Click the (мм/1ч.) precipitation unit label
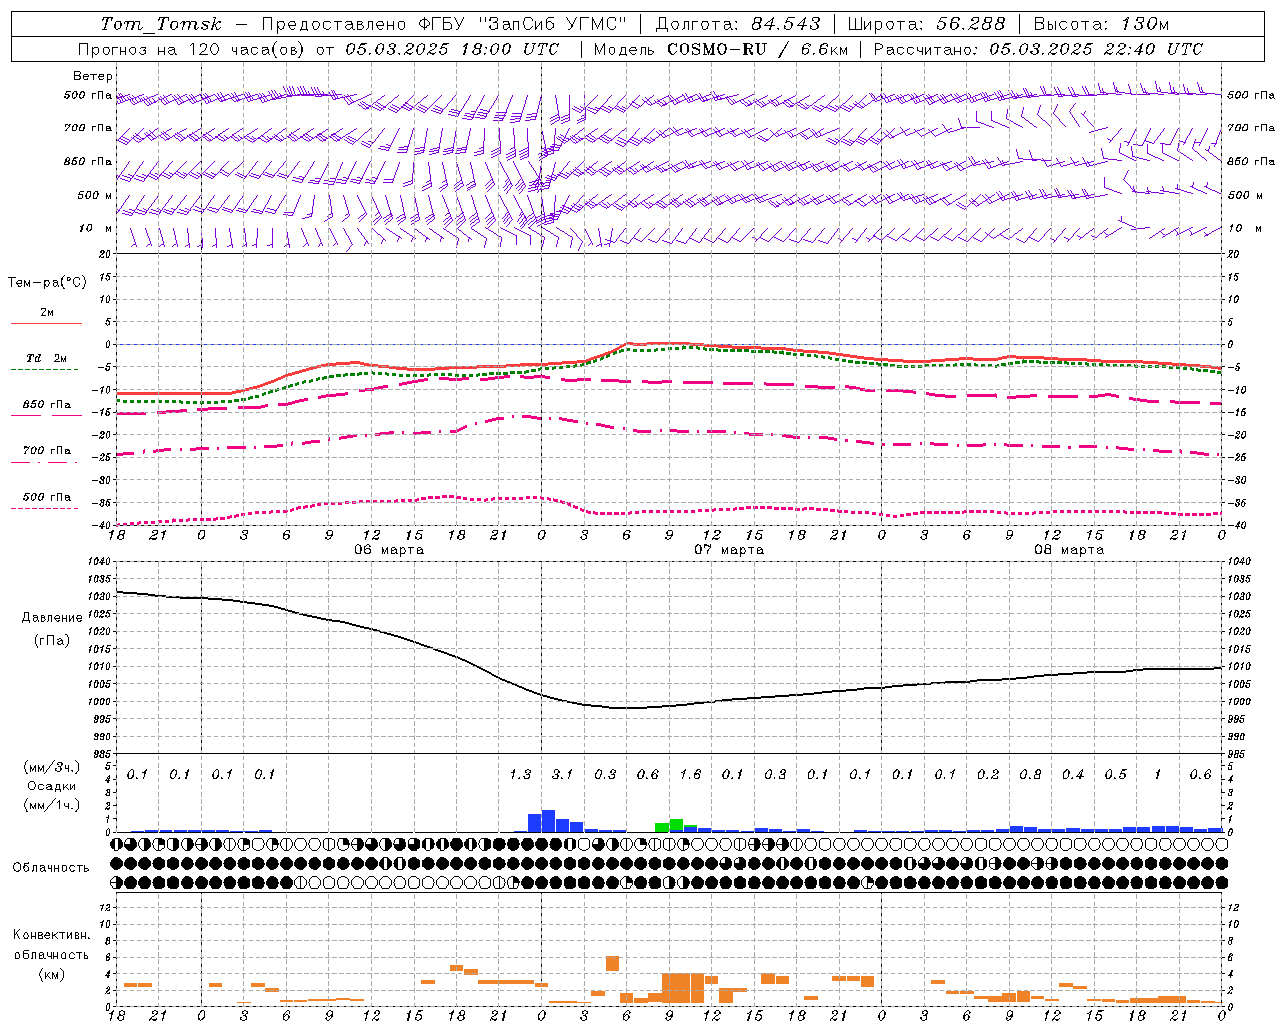The height and width of the screenshot is (1024, 1280). click(52, 805)
